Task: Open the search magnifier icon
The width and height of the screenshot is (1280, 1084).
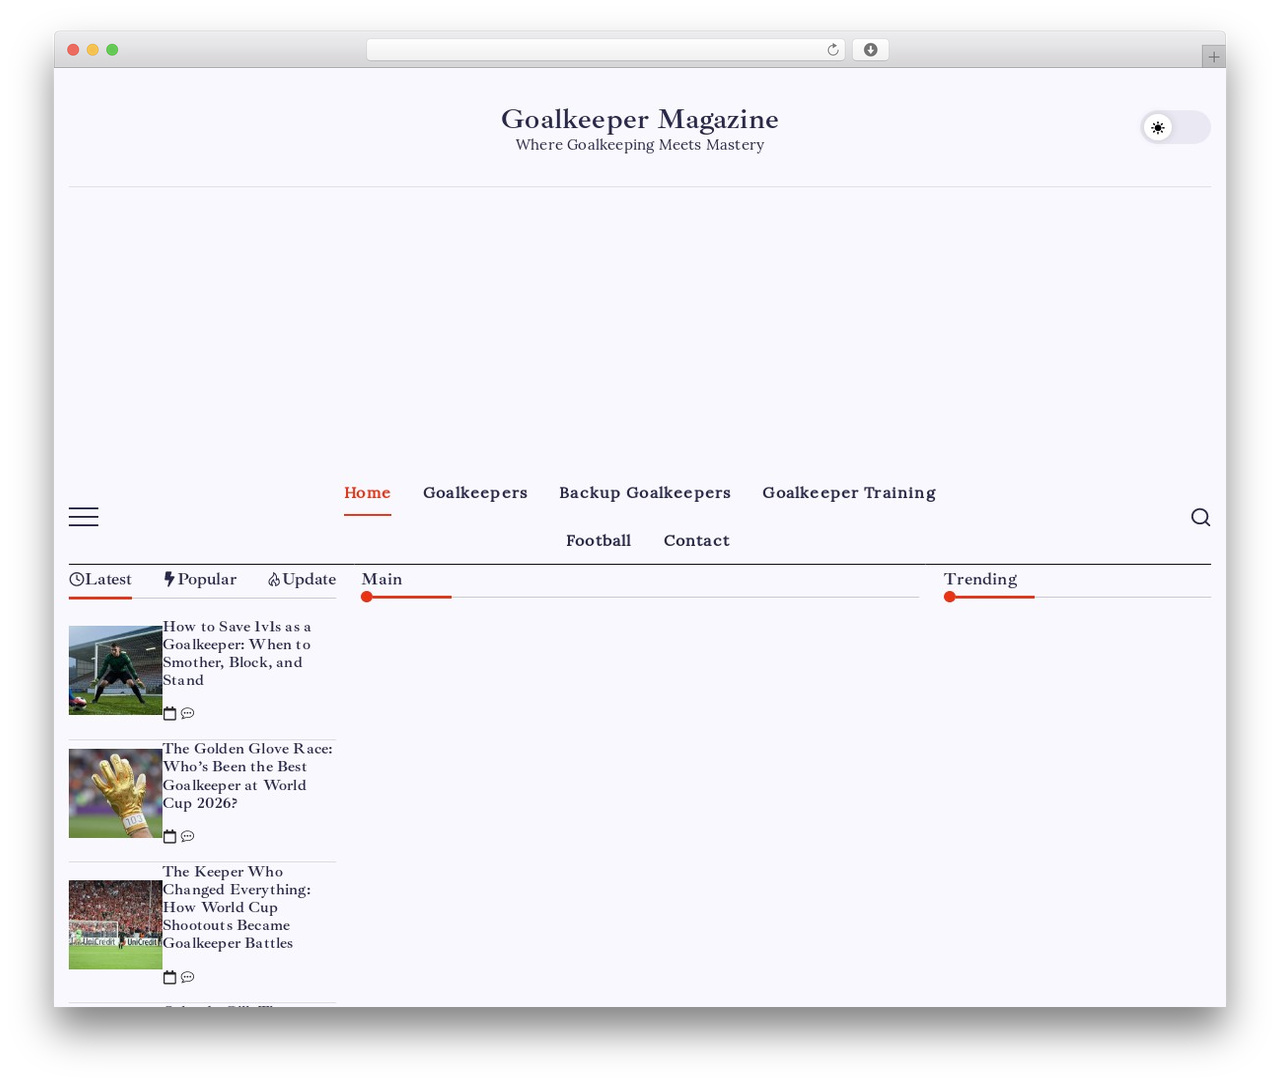Action: coord(1200,517)
